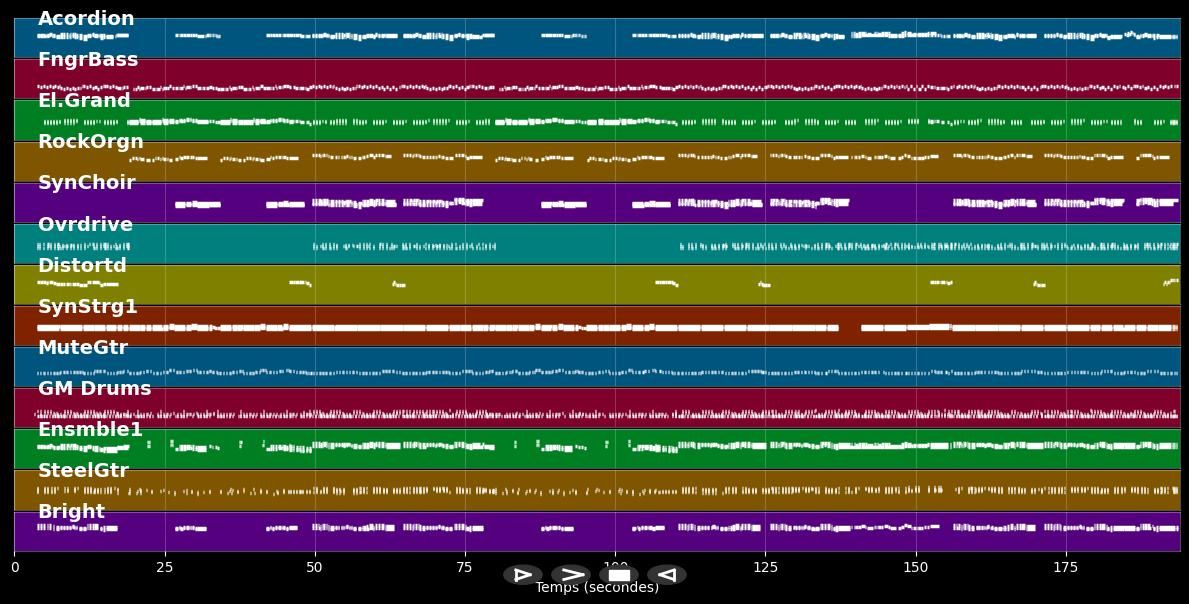
Task: Click the Bright track name
Action: [x=71, y=512]
